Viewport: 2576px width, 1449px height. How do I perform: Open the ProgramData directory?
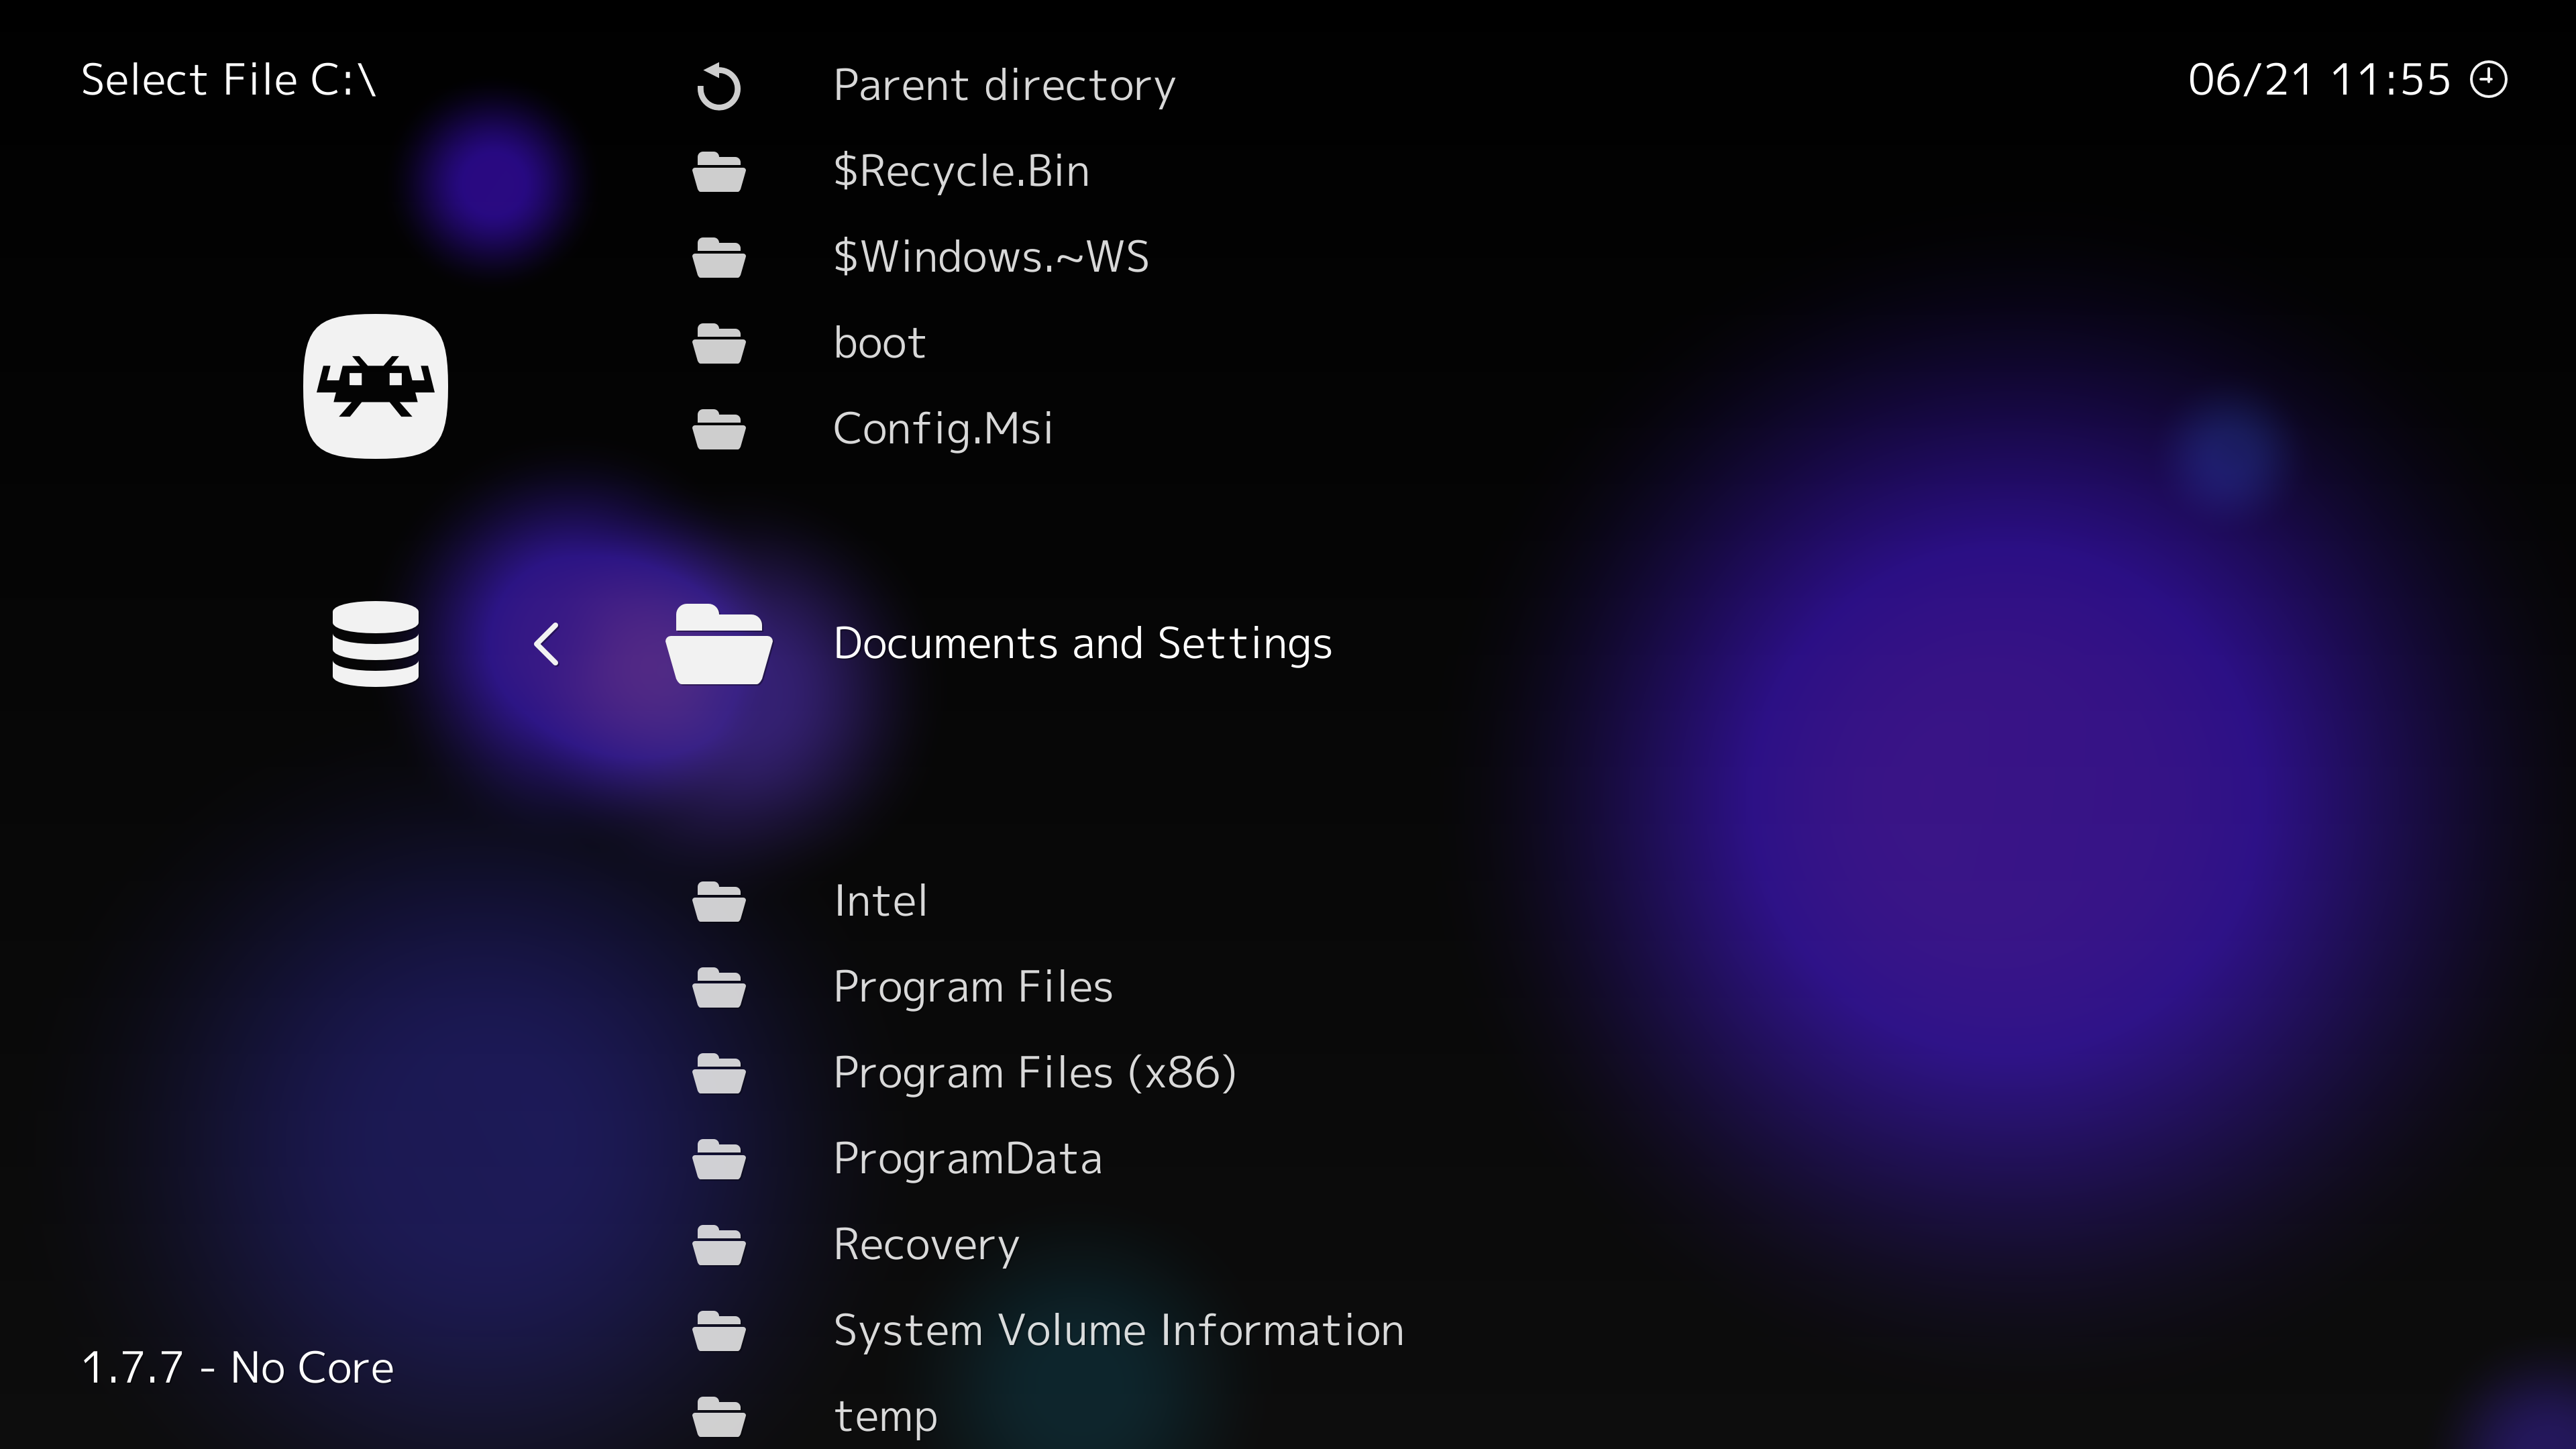point(967,1159)
